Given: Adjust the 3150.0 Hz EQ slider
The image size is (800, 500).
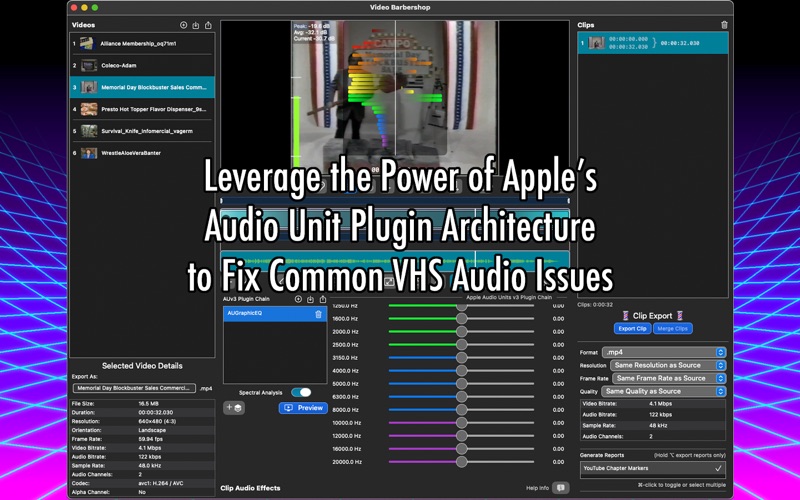Looking at the screenshot, I should pyautogui.click(x=461, y=358).
